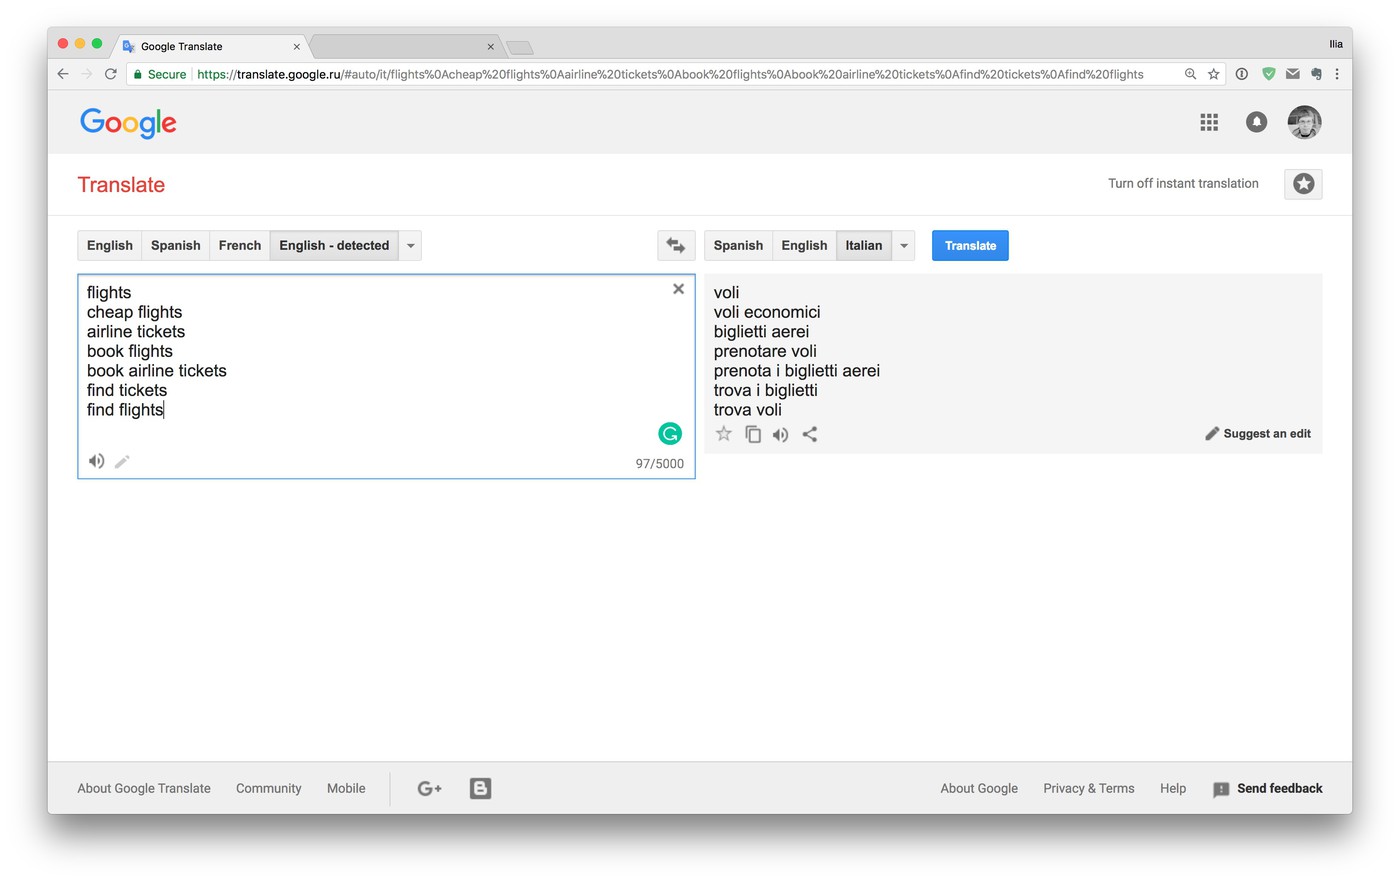Star the Italian translation result
The image size is (1400, 882).
[724, 434]
